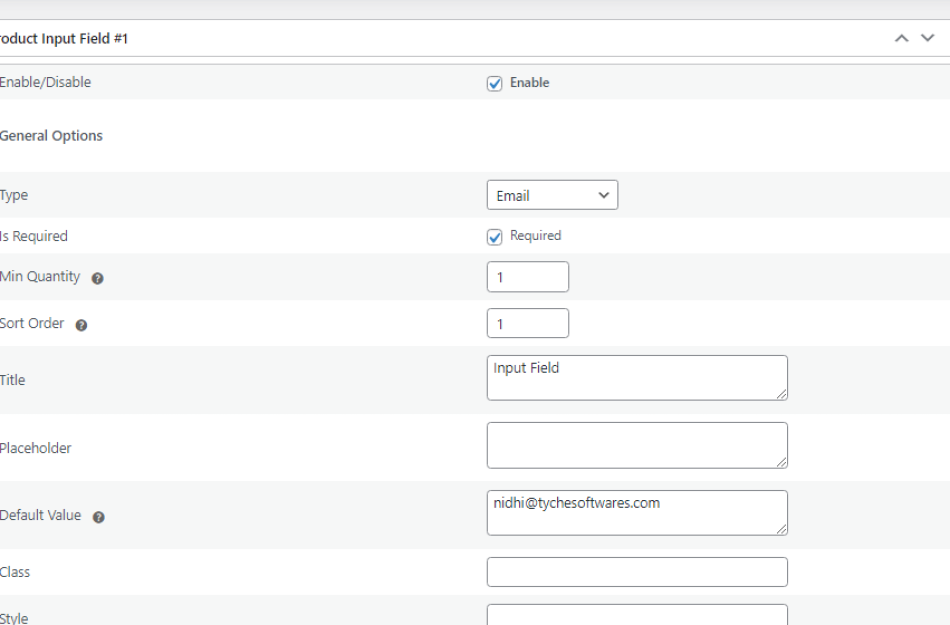
Task: Open the Type dropdown showing Email
Action: click(x=551, y=194)
